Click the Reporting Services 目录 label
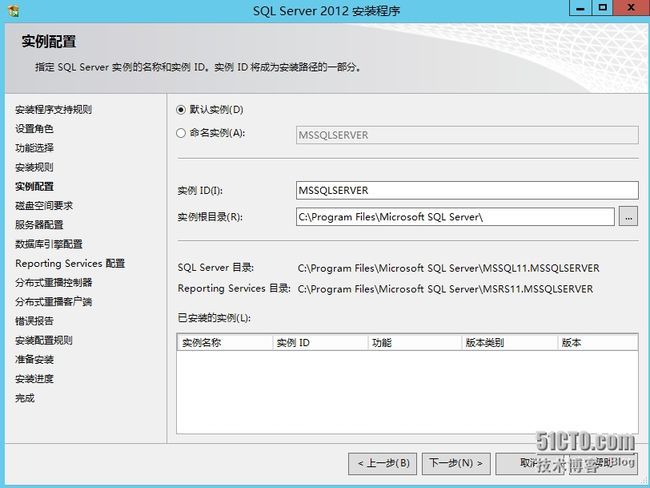 [x=234, y=288]
